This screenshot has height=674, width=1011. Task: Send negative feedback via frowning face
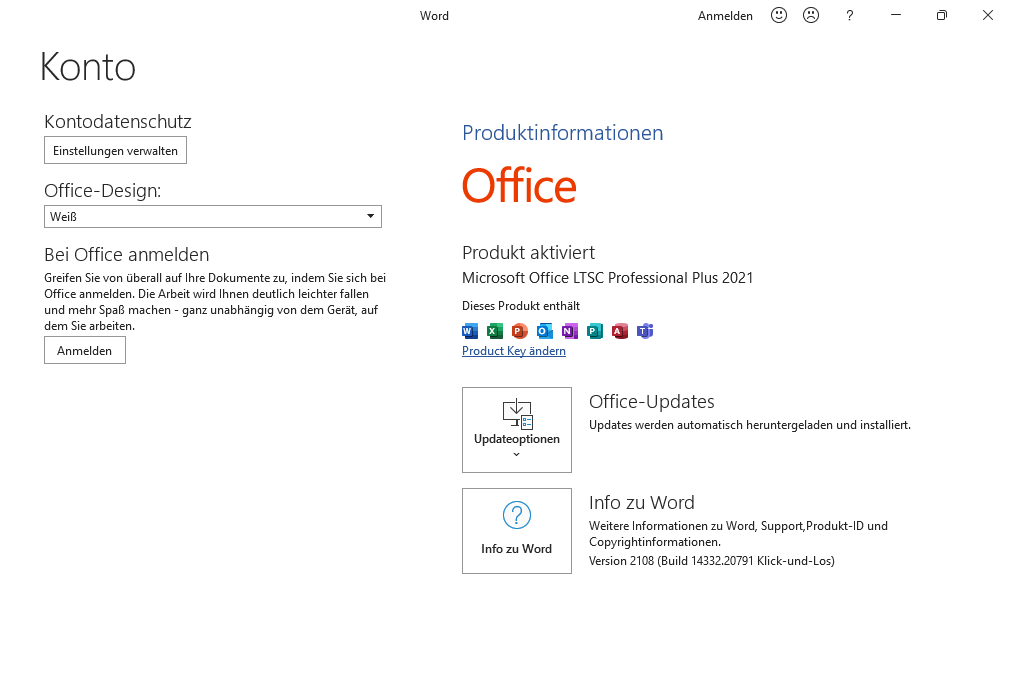pyautogui.click(x=811, y=15)
